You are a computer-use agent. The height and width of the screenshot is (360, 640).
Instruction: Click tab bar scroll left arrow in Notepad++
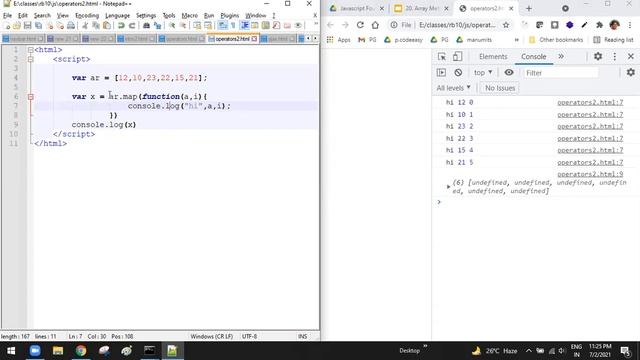308,38
